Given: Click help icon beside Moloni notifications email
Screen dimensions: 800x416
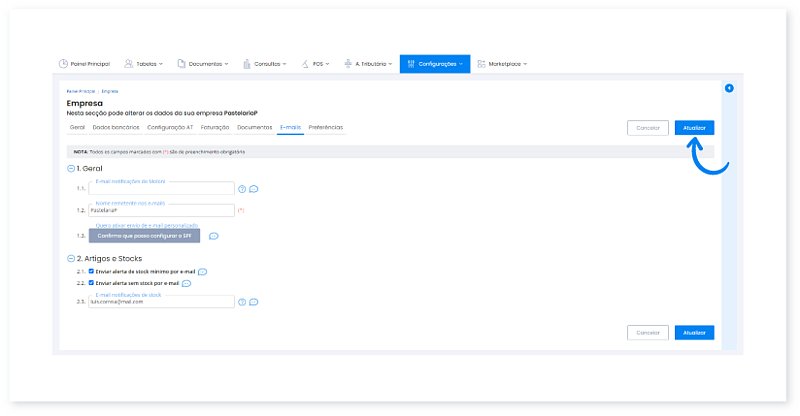Looking at the screenshot, I should pos(242,188).
